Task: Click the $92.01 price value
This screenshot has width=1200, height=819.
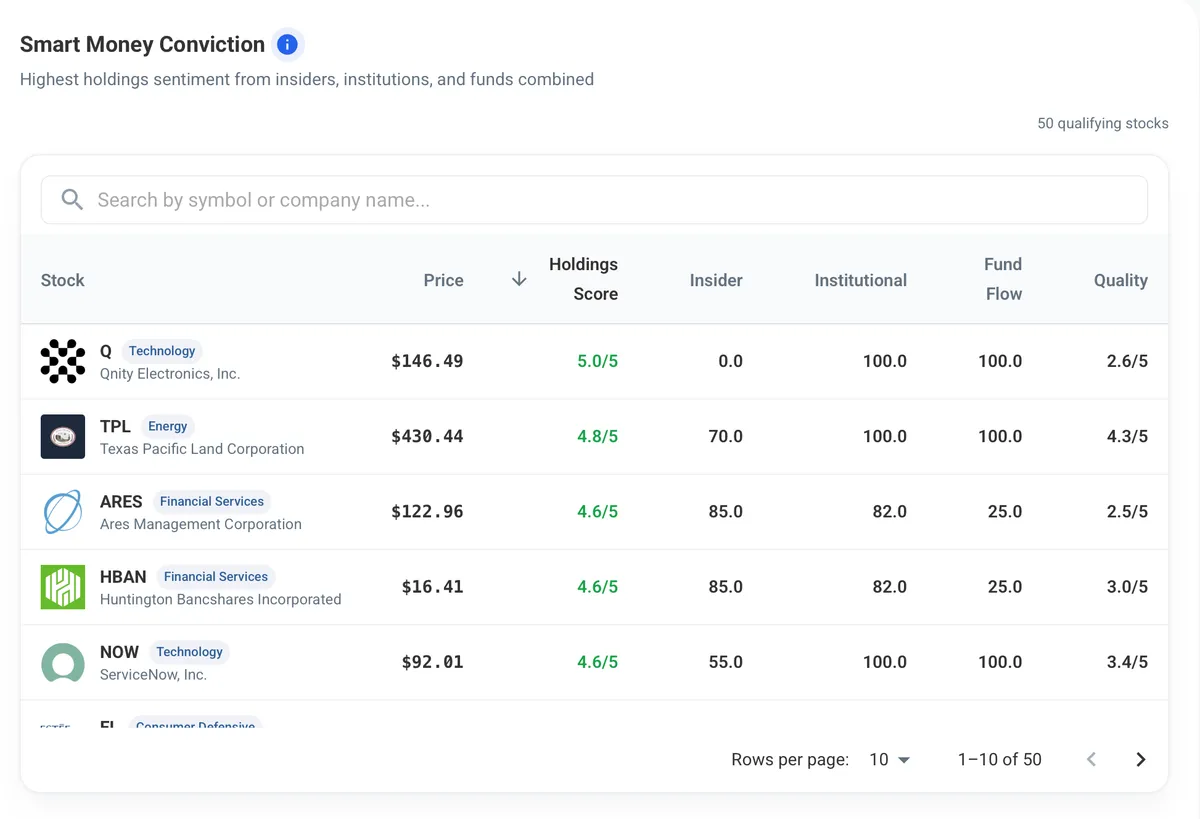Action: click(x=432, y=662)
